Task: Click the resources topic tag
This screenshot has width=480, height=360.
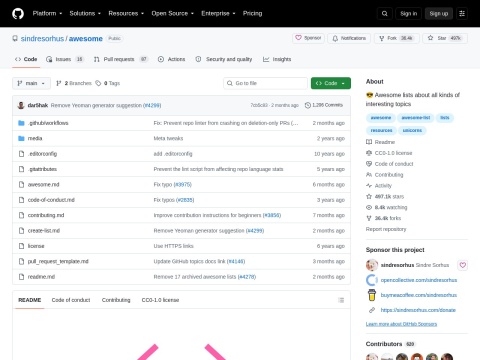Action: coord(382,130)
